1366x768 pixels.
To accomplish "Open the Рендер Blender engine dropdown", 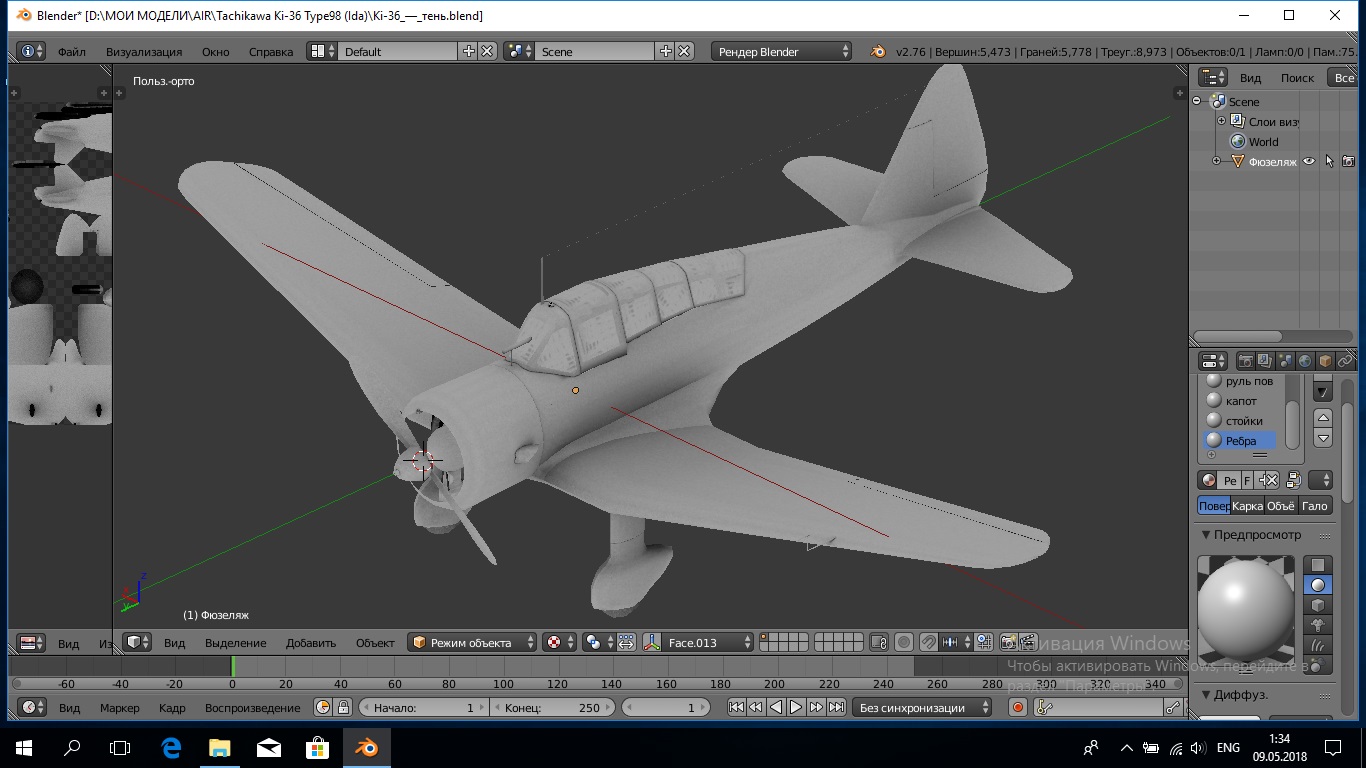I will 782,51.
